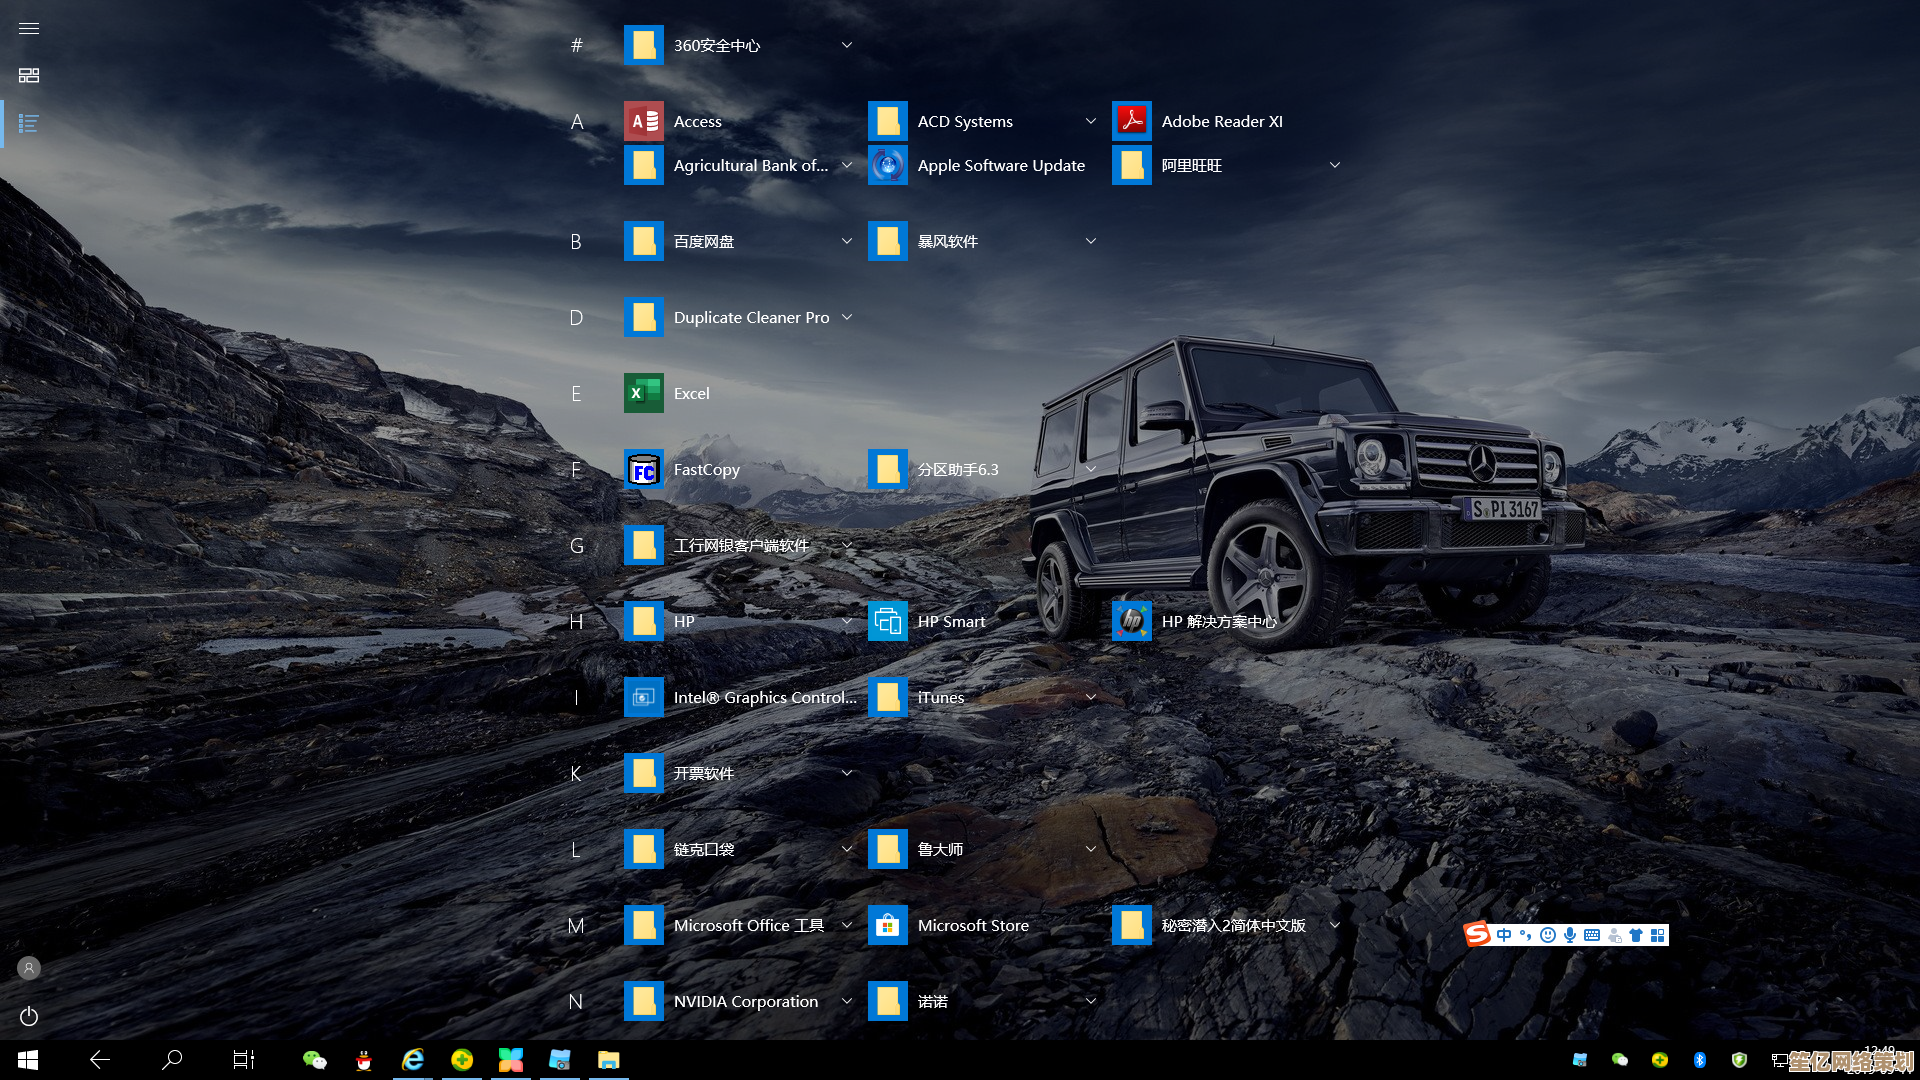This screenshot has width=1920, height=1080.
Task: Open the WeChat system tray icon
Action: pos(1620,1060)
